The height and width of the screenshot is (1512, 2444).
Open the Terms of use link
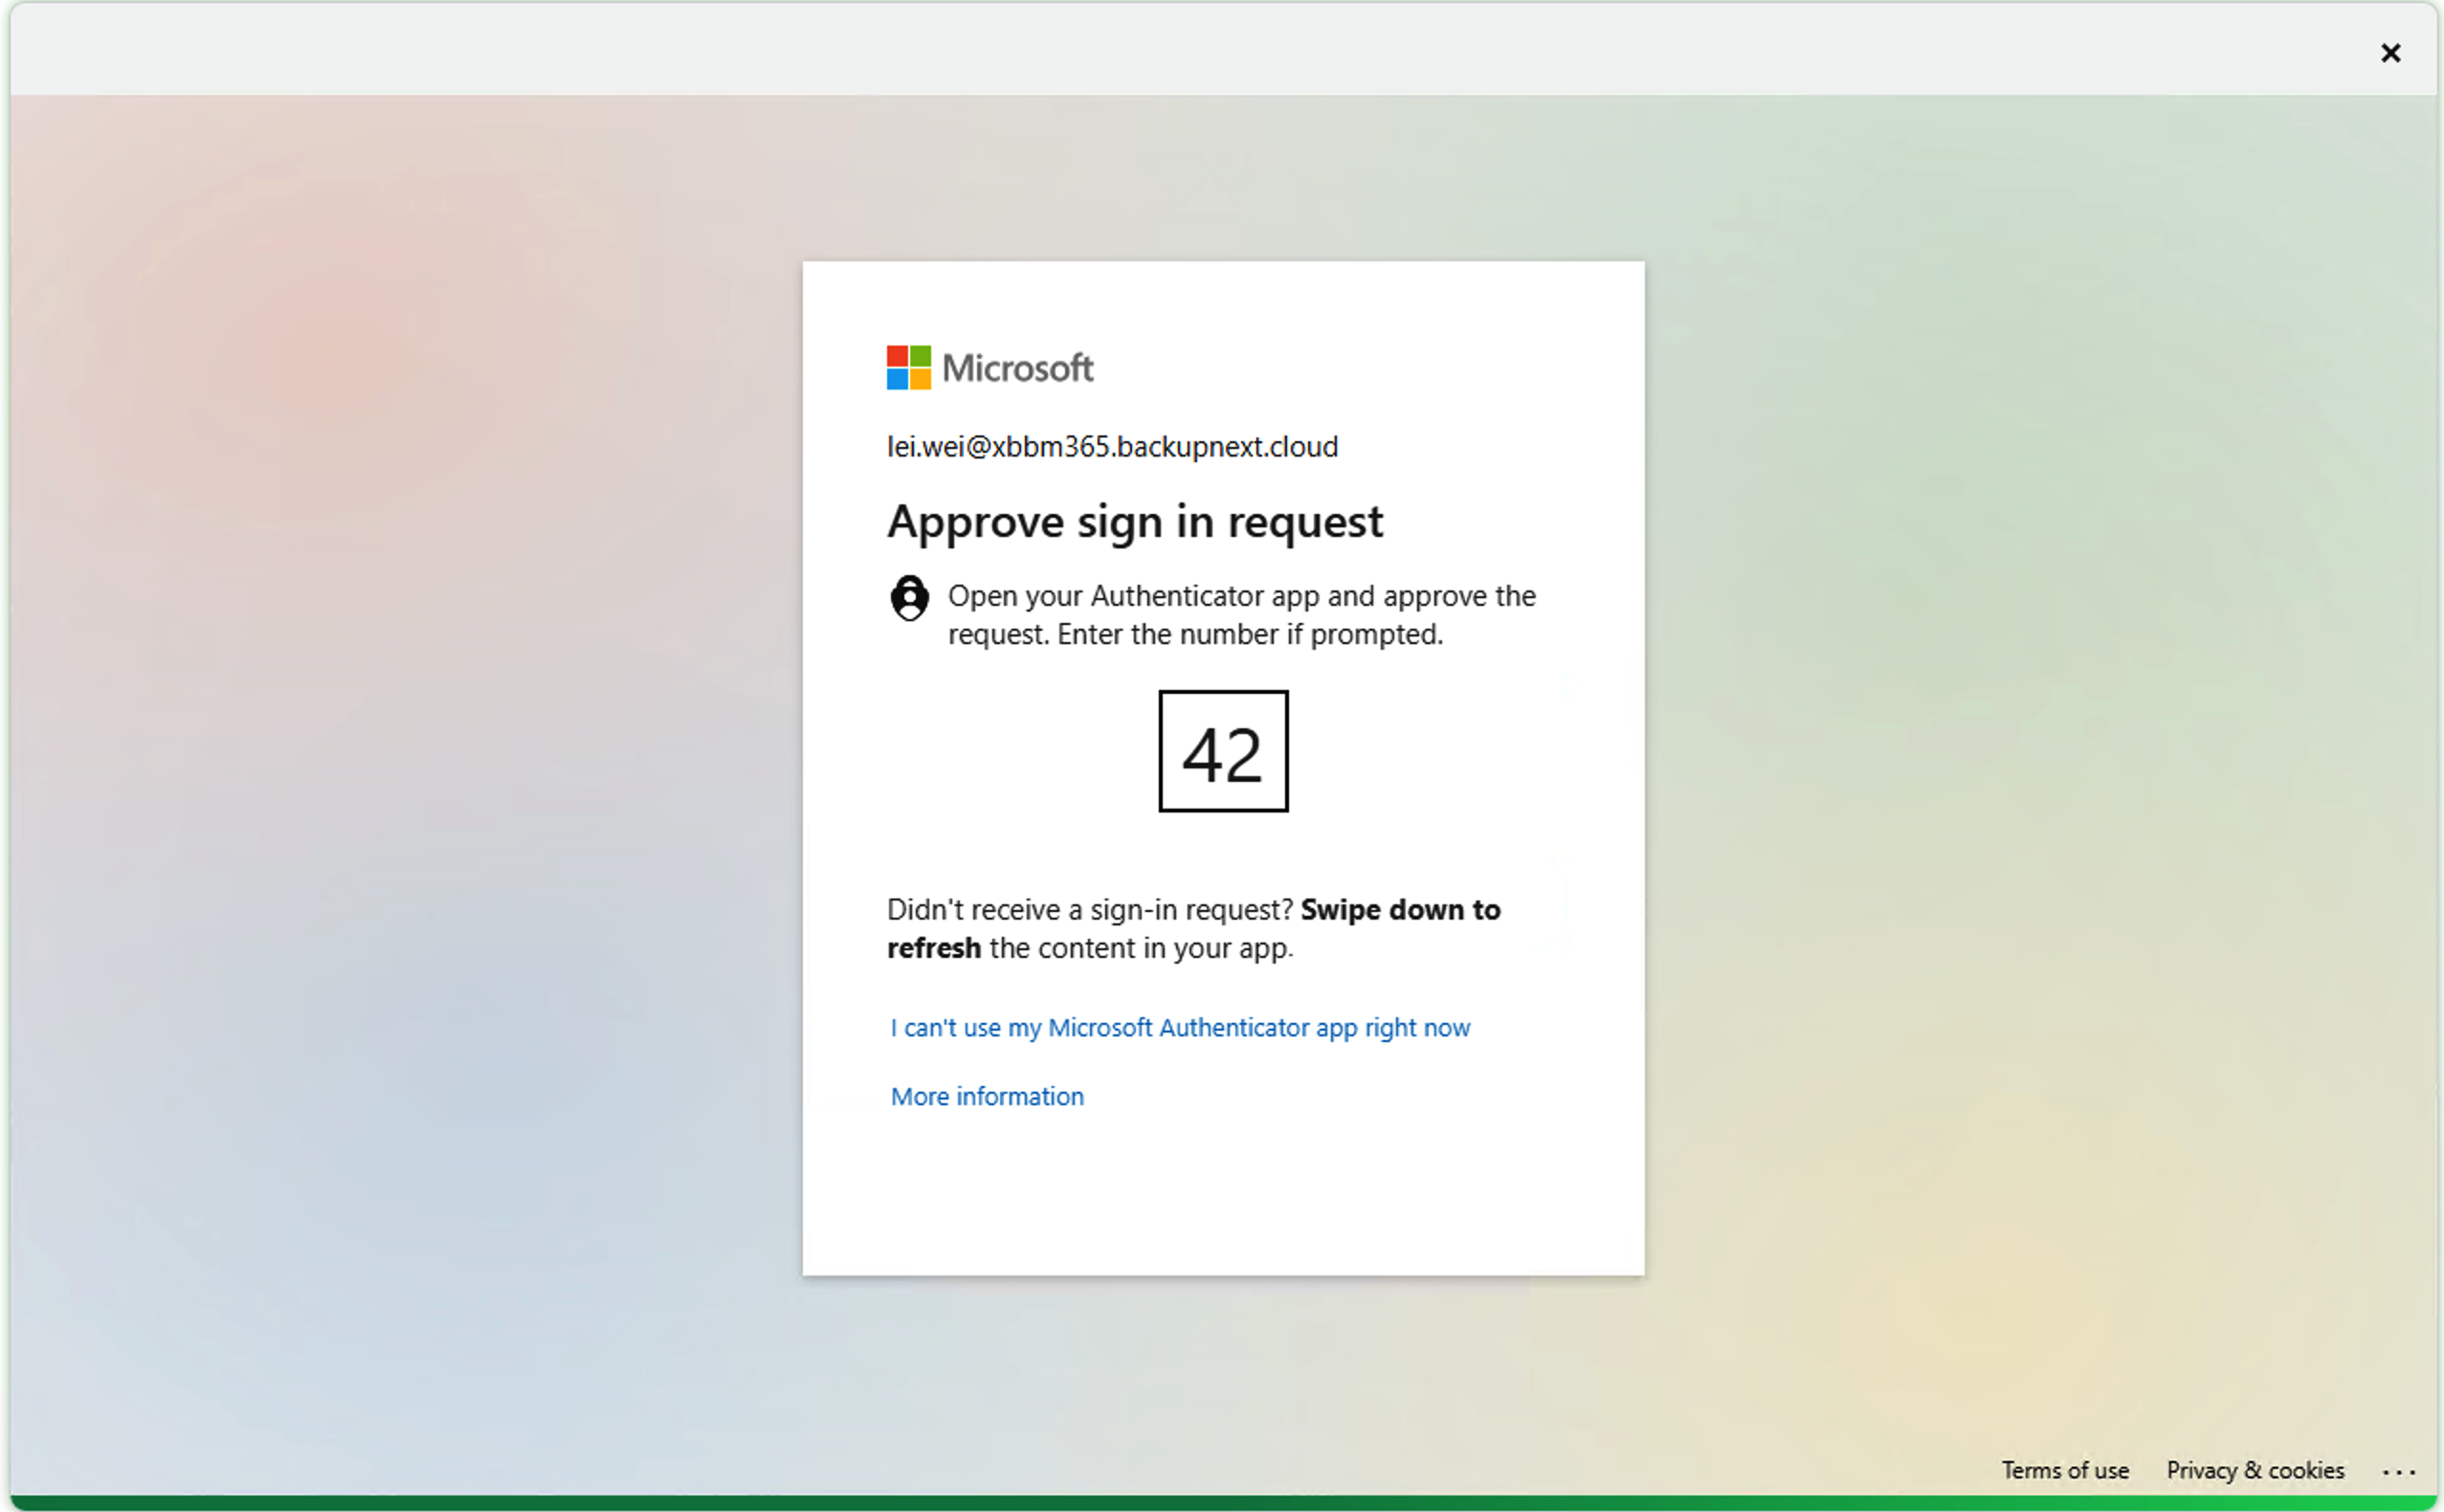click(x=2064, y=1470)
